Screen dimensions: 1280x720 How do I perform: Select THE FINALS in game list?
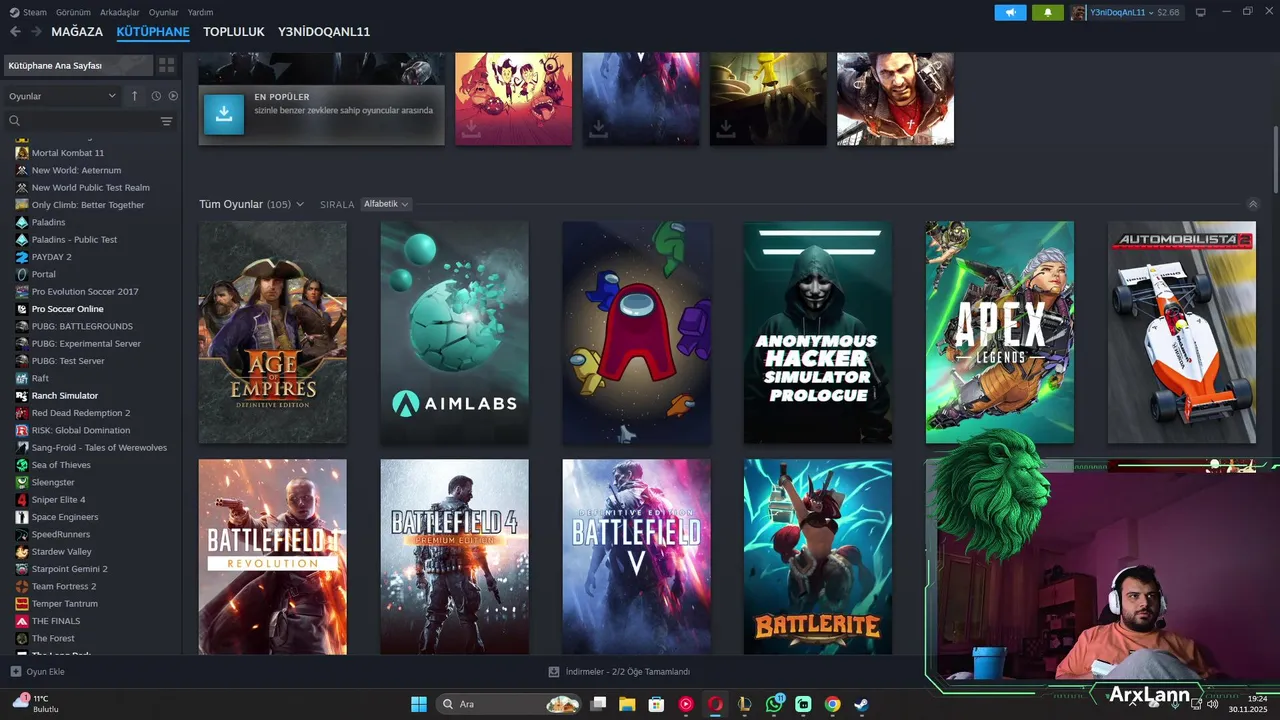pyautogui.click(x=56, y=621)
